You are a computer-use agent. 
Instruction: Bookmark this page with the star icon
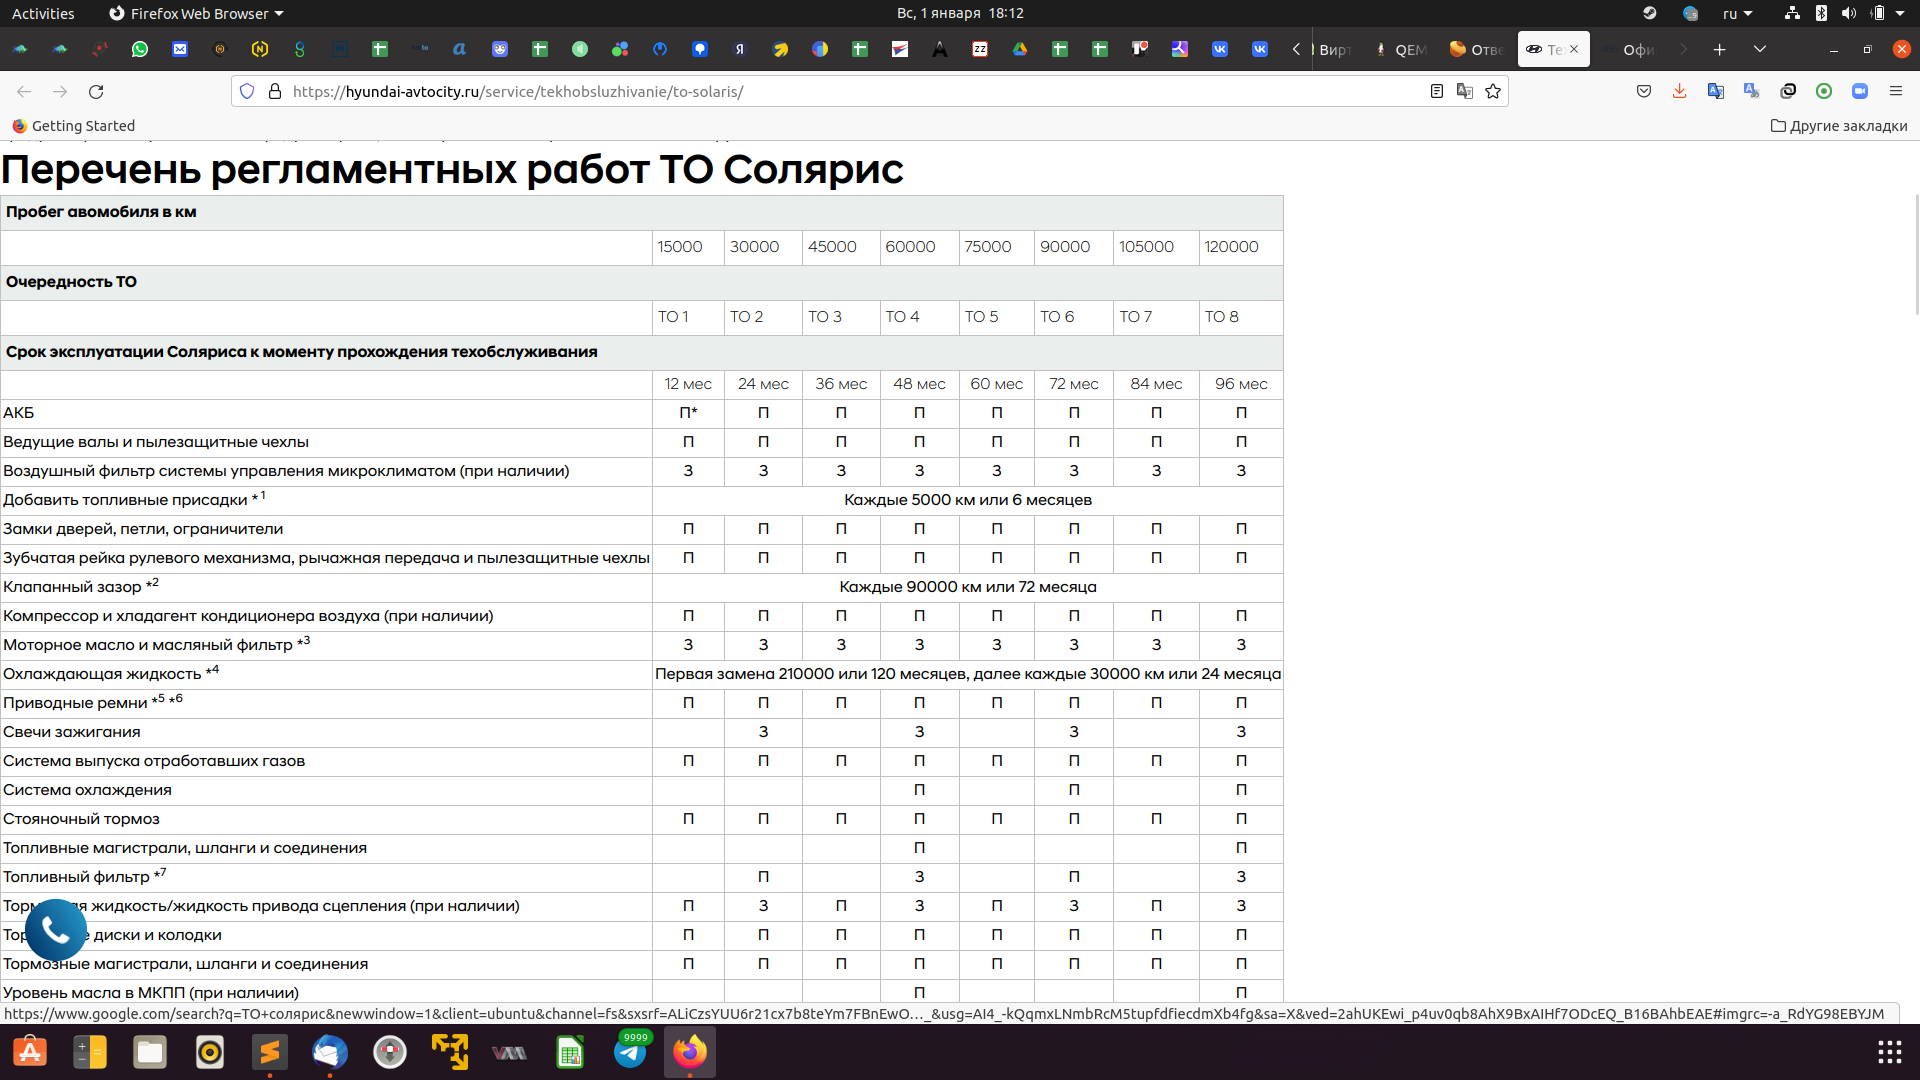point(1493,91)
